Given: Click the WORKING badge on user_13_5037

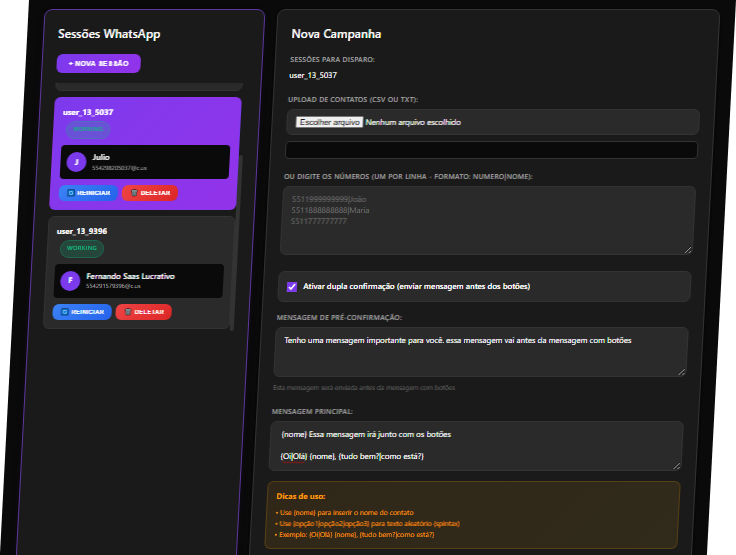Looking at the screenshot, I should 88,130.
